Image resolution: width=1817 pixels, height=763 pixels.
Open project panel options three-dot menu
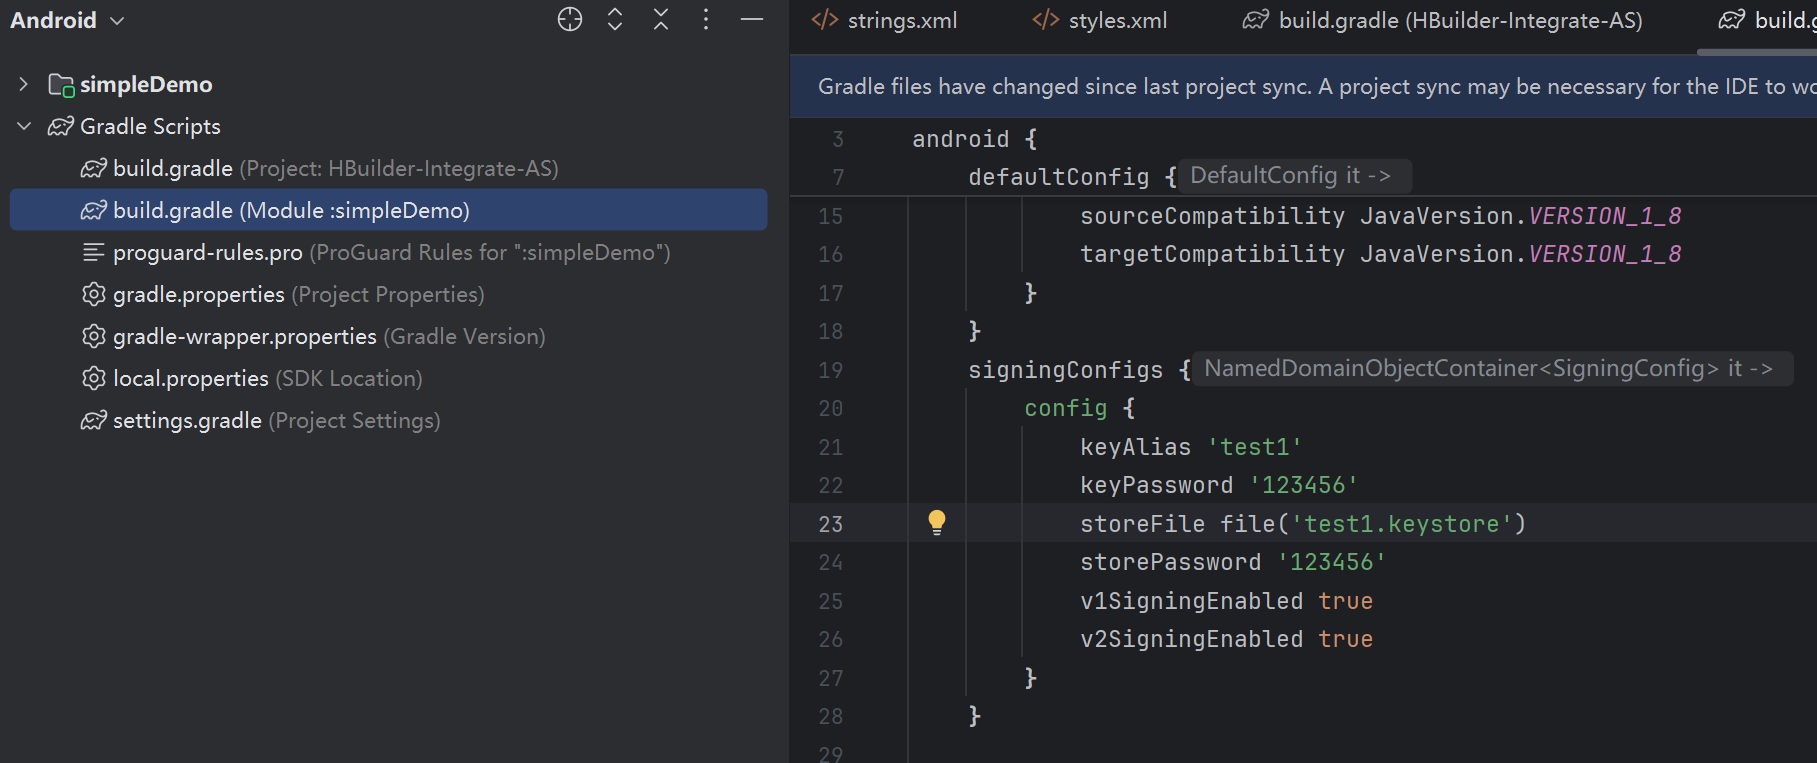[706, 19]
